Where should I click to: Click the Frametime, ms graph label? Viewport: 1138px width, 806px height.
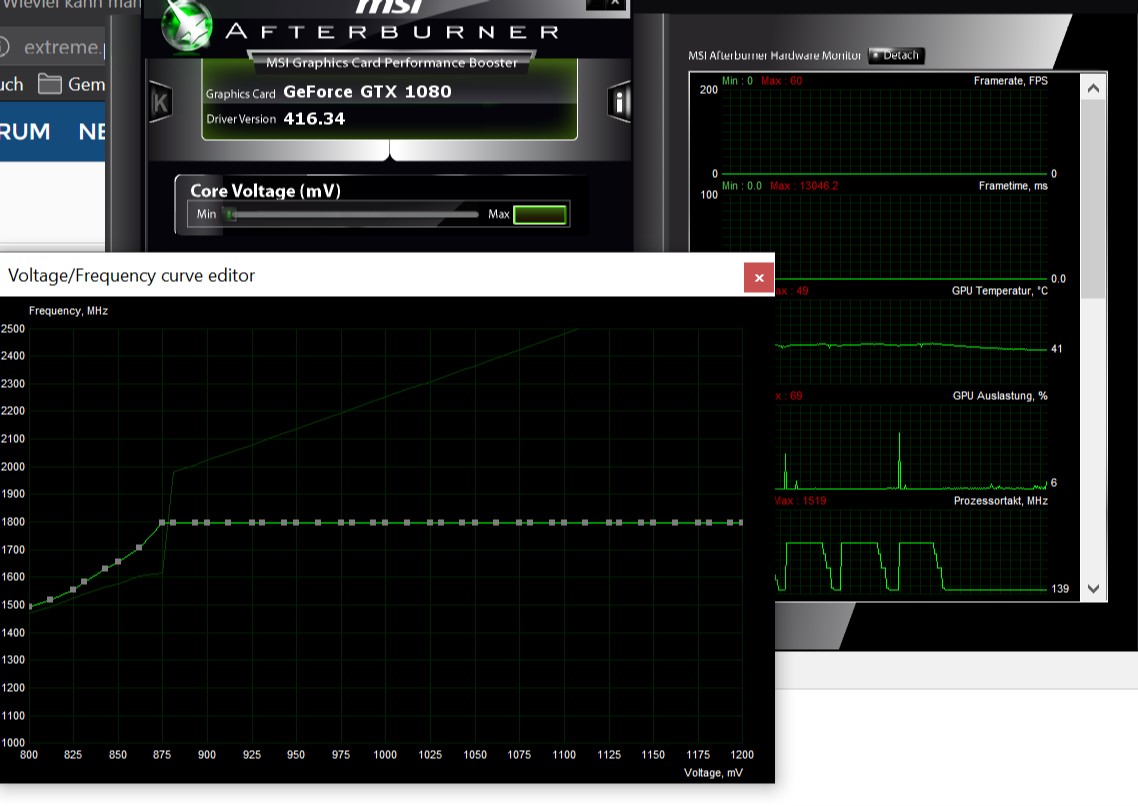(1012, 186)
